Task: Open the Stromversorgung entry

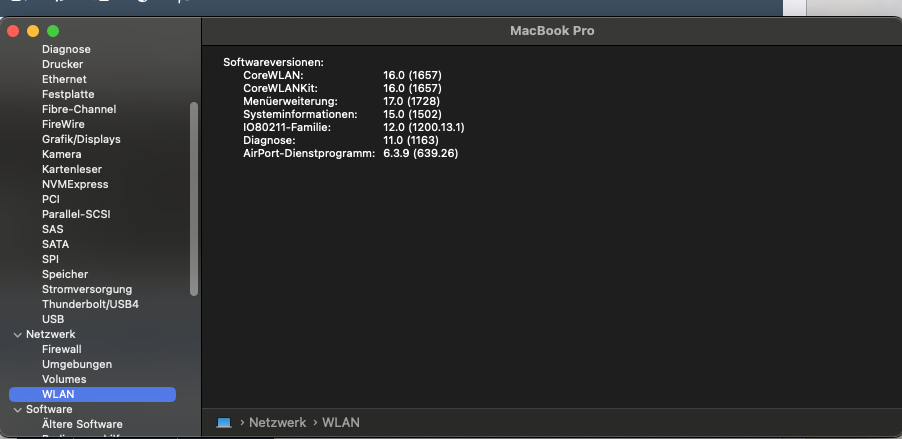Action: [87, 289]
